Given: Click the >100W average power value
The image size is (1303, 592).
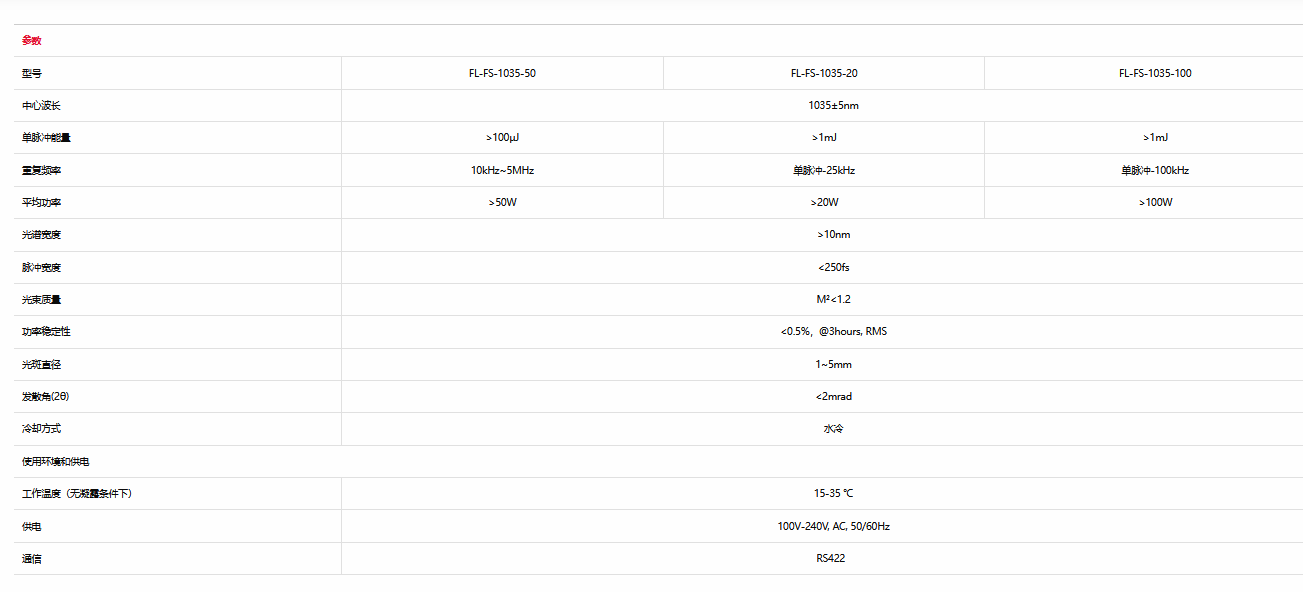Looking at the screenshot, I should click(1155, 203).
